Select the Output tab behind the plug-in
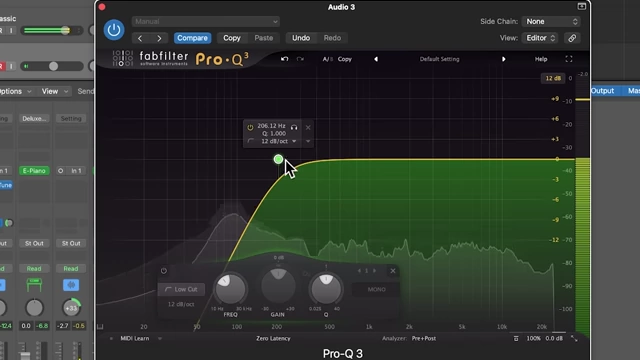The image size is (640, 360). (x=602, y=91)
